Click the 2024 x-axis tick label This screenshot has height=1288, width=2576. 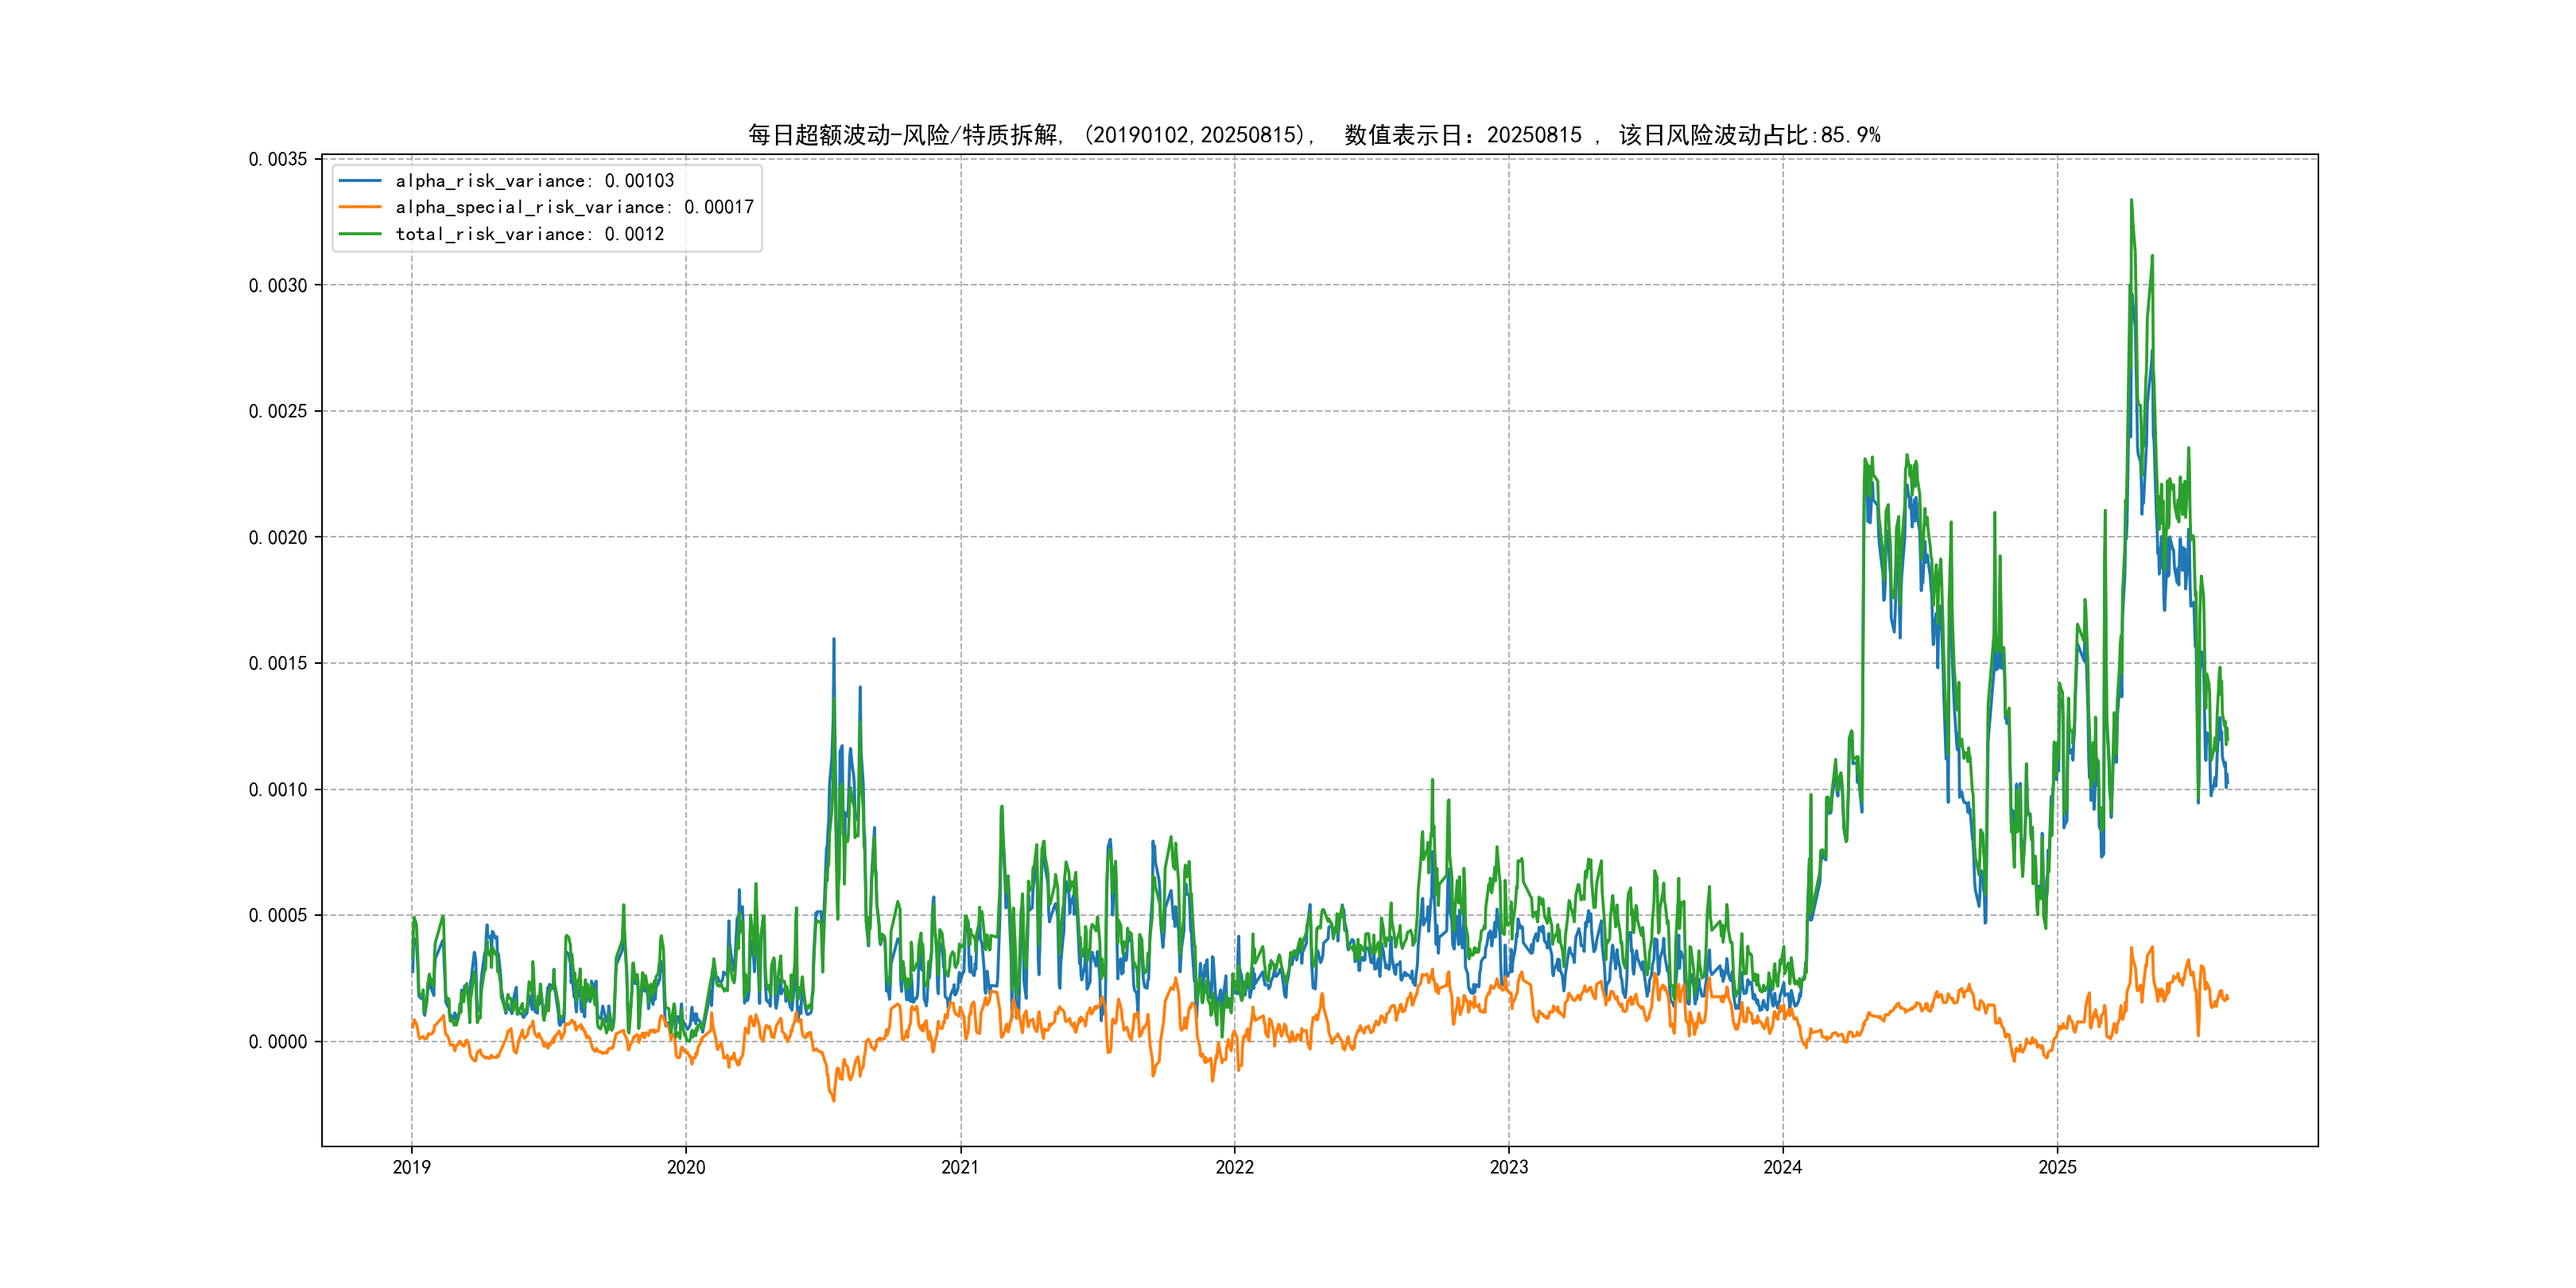1782,1167
